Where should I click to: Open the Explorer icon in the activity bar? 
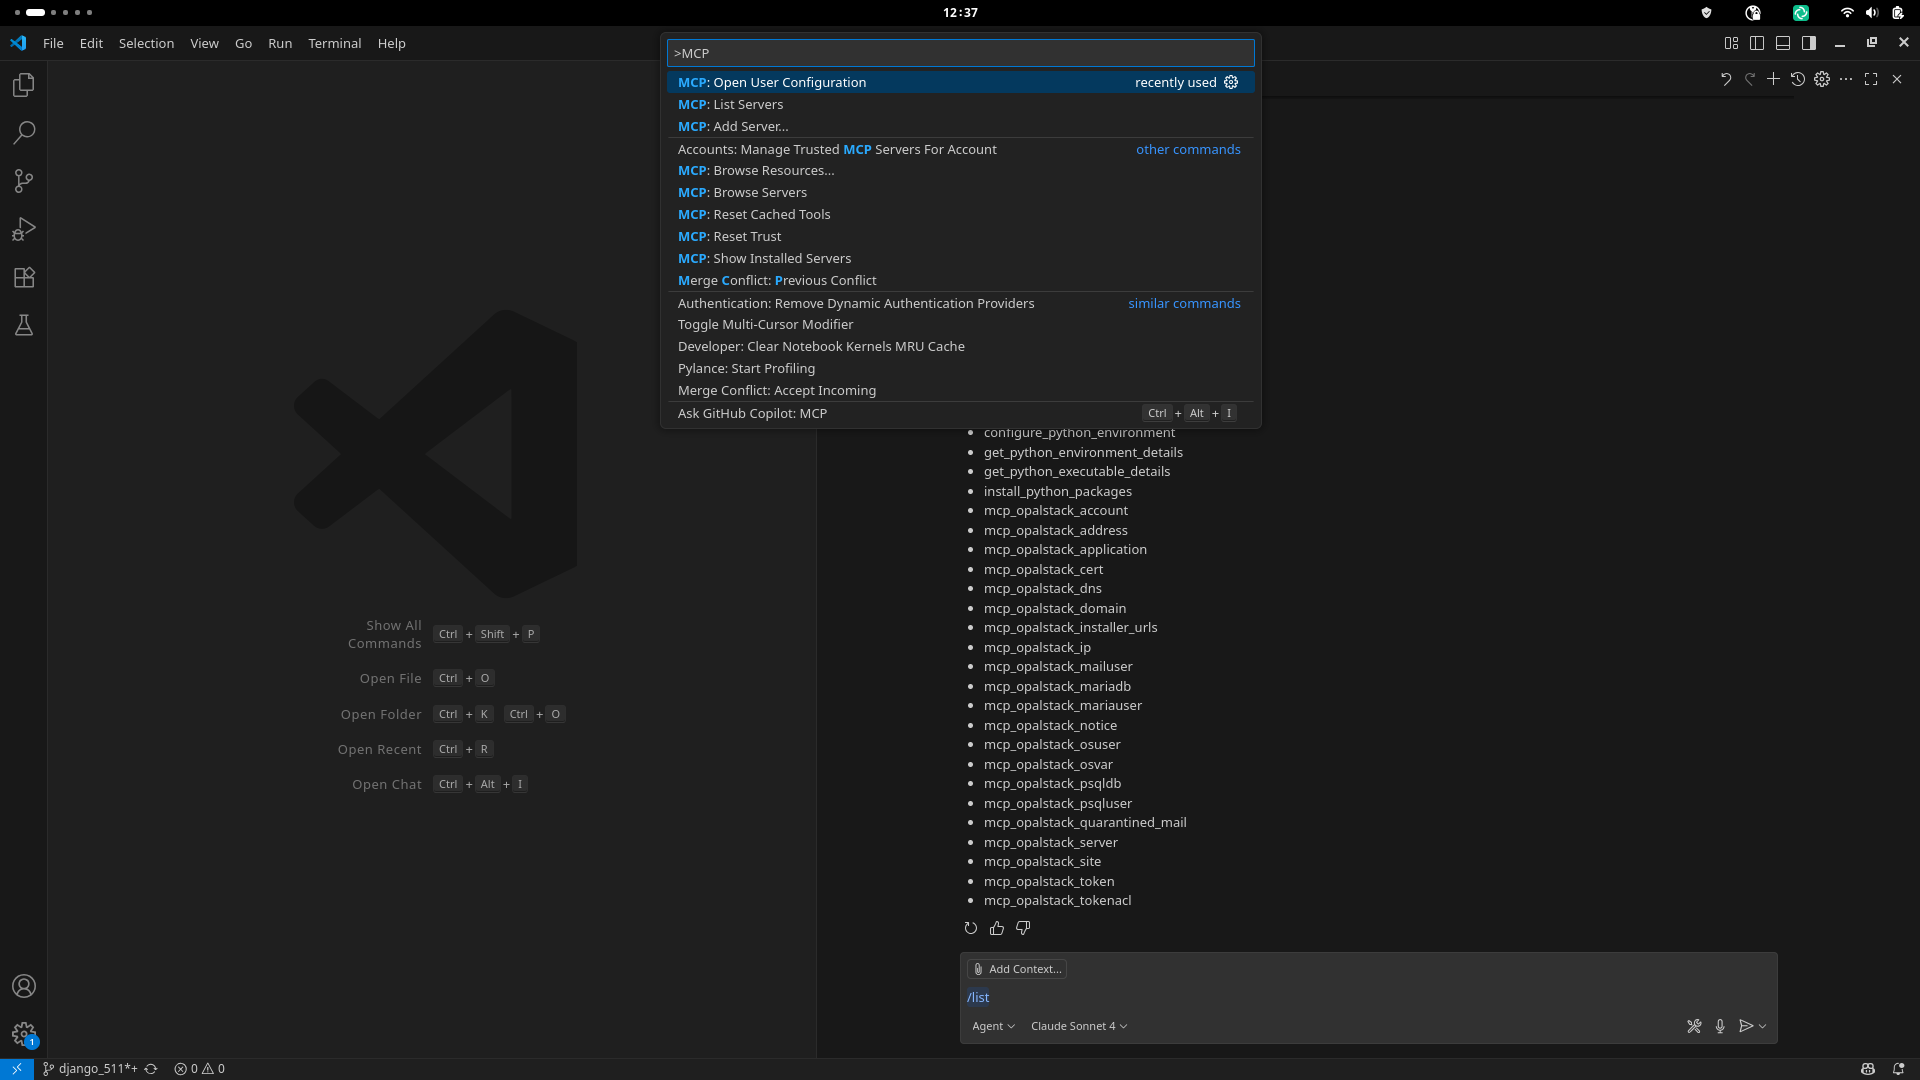(x=23, y=85)
